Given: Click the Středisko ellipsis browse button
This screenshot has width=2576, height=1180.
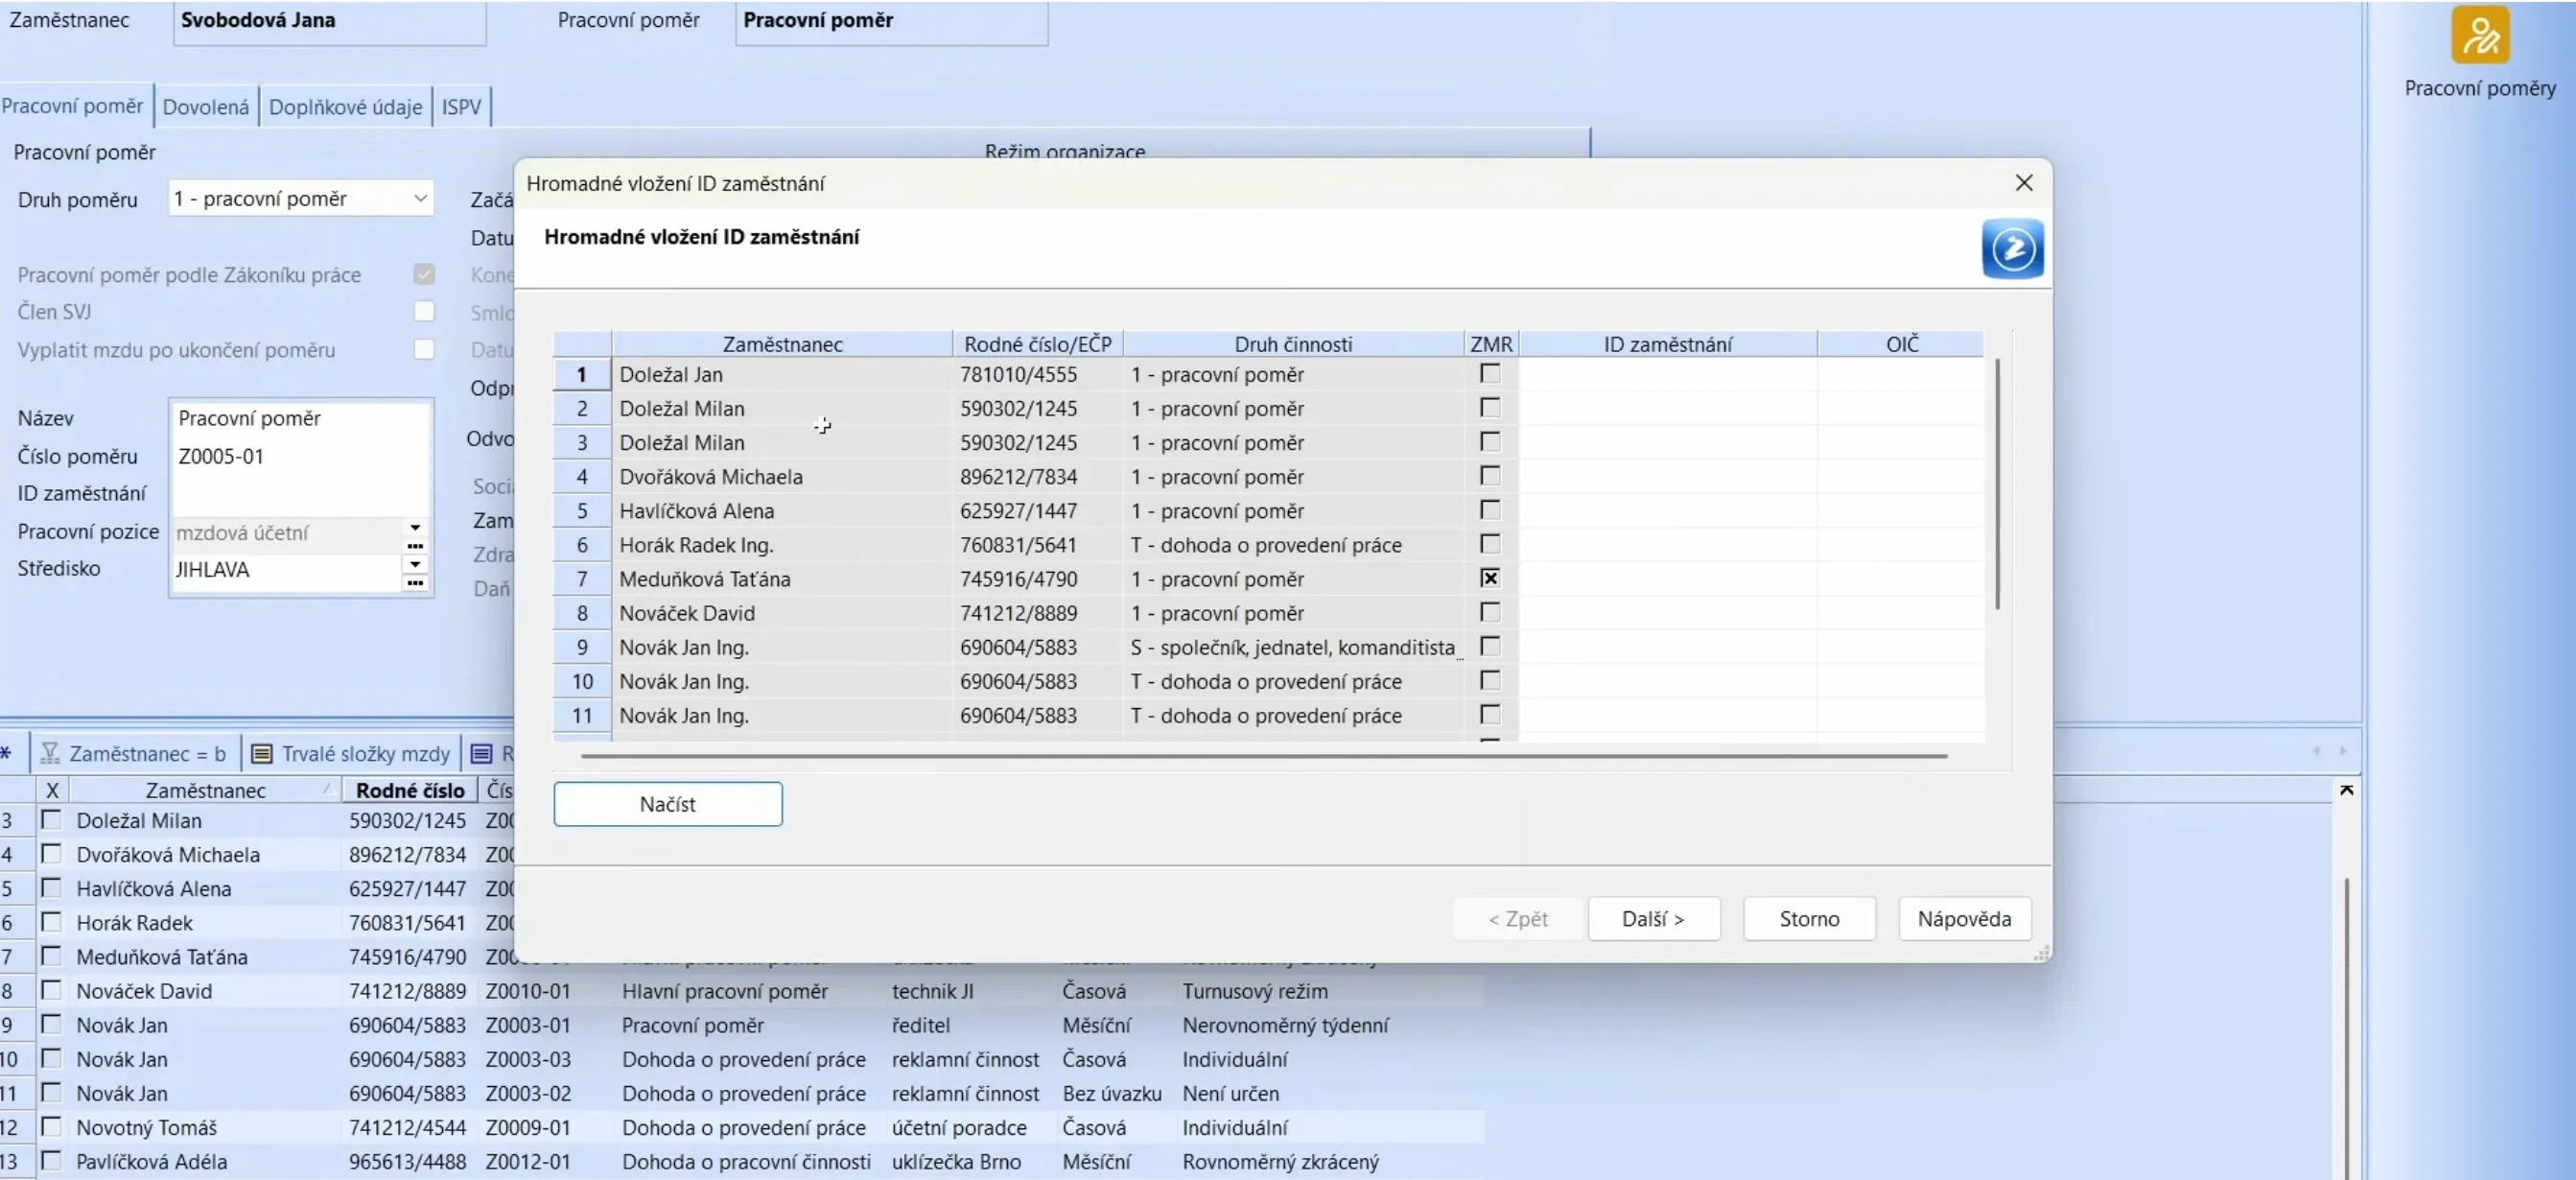Looking at the screenshot, I should pyautogui.click(x=415, y=583).
